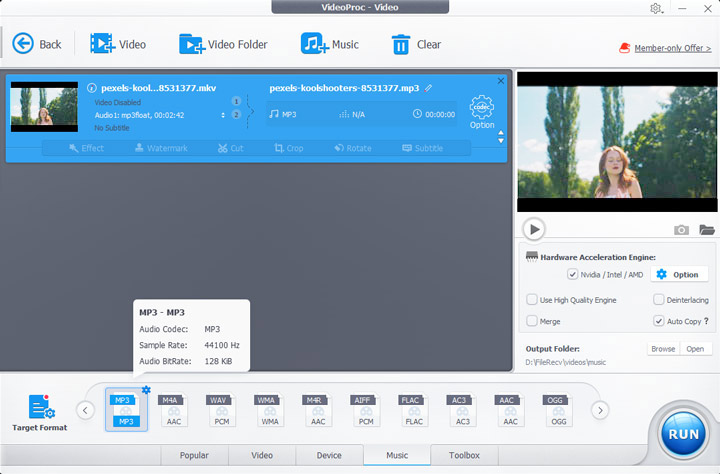Add a Video Folder

(223, 44)
